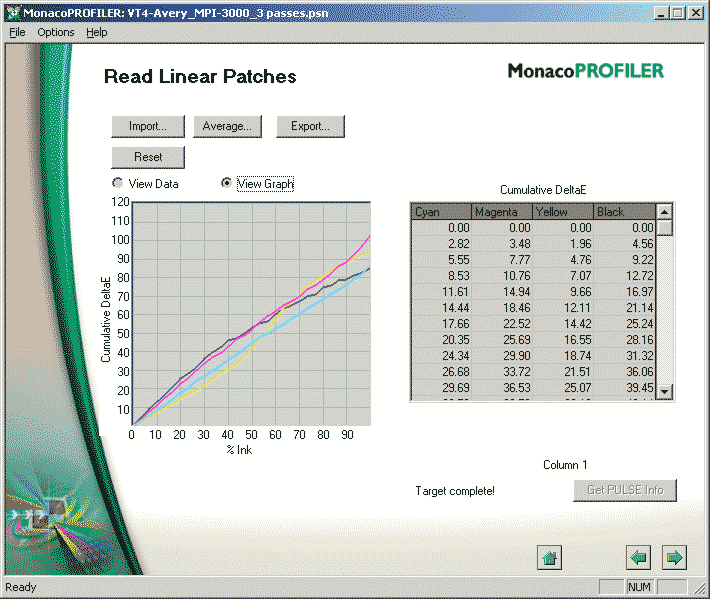This screenshot has width=710, height=599.
Task: Open the Help menu
Action: (96, 32)
